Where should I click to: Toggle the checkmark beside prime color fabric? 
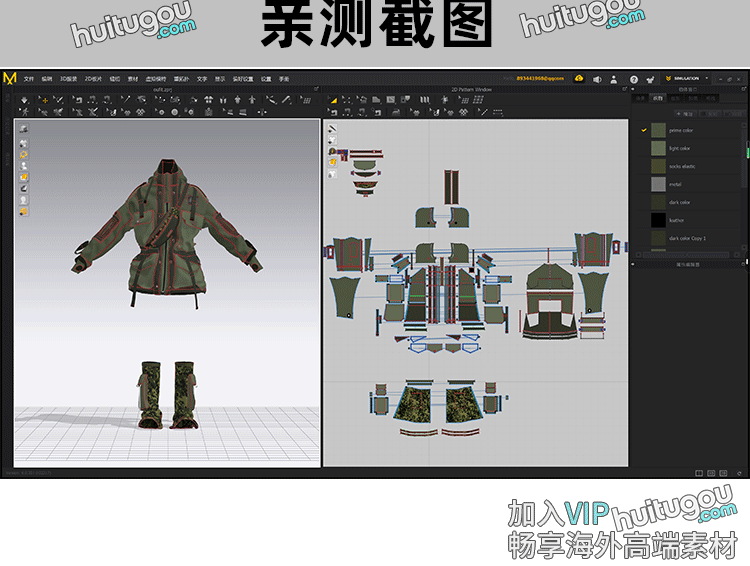pyautogui.click(x=644, y=130)
